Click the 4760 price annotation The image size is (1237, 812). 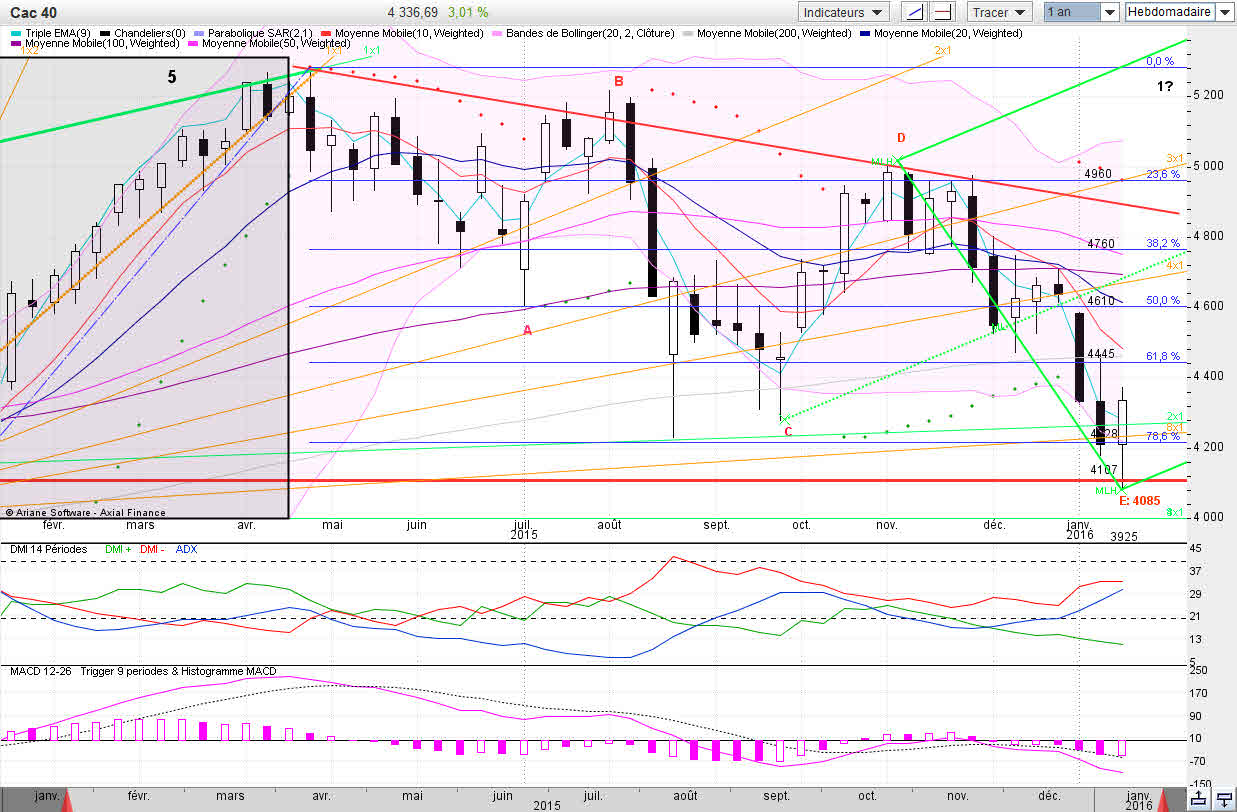coord(1101,244)
